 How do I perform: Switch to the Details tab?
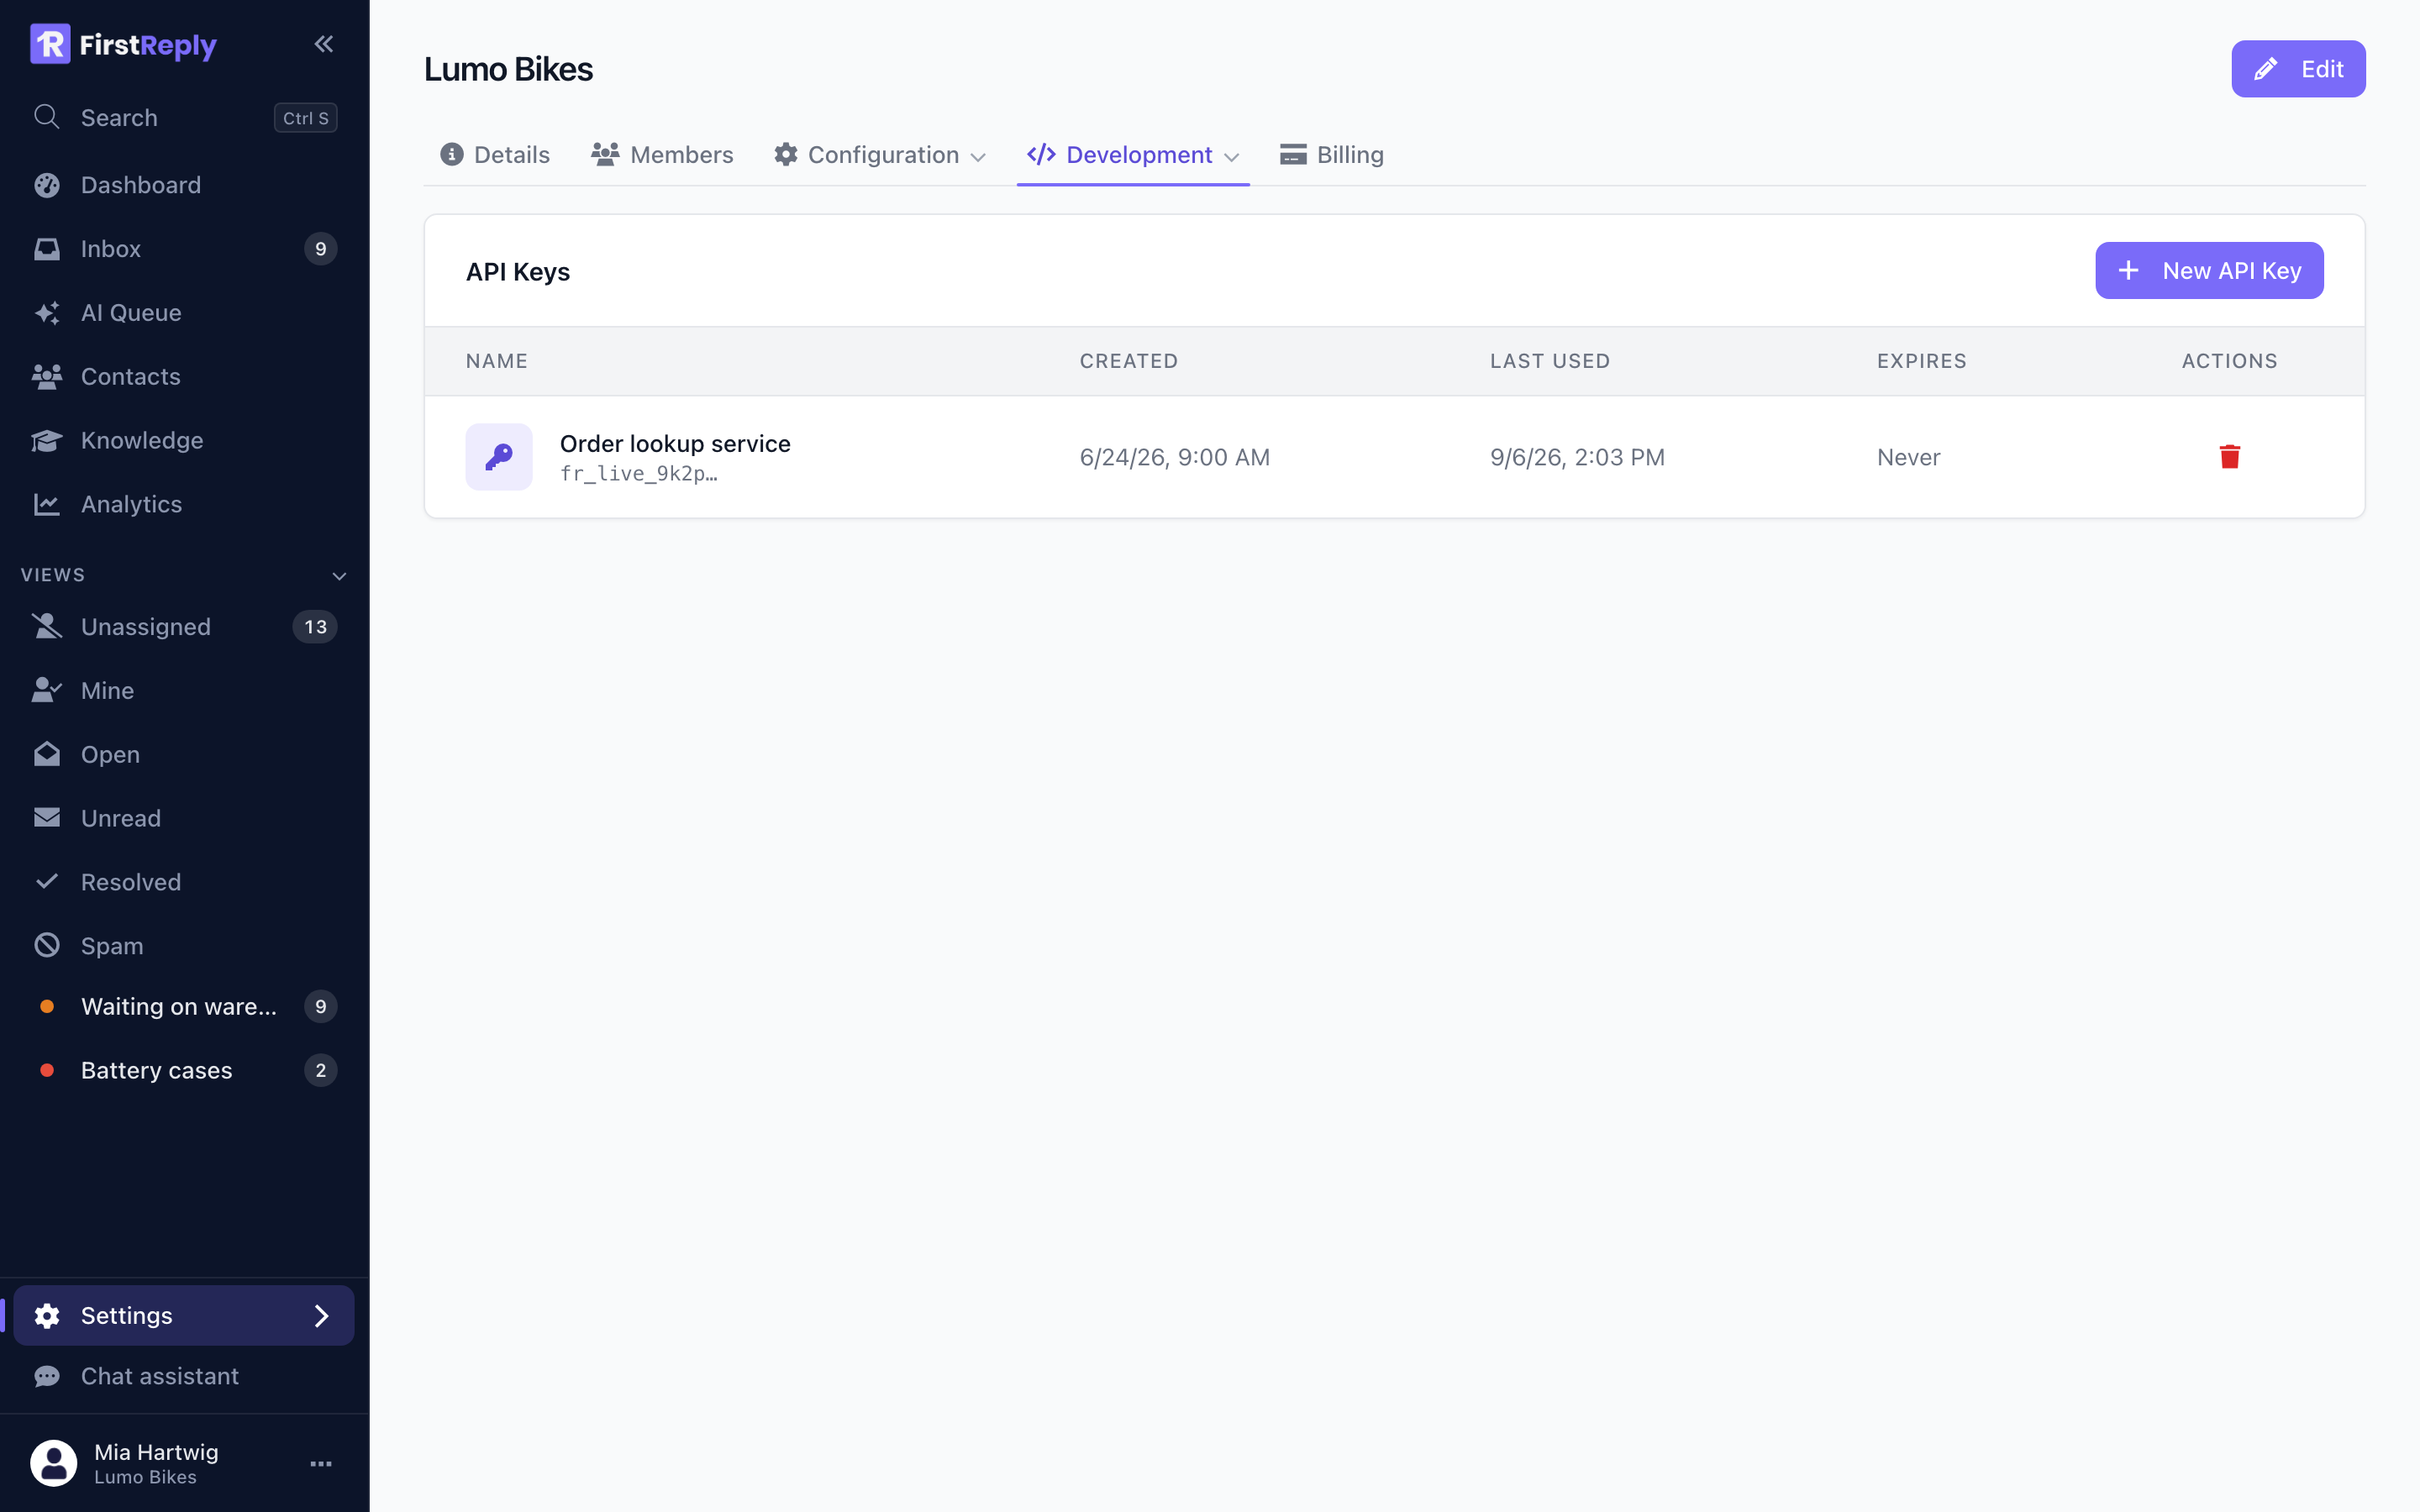[495, 155]
